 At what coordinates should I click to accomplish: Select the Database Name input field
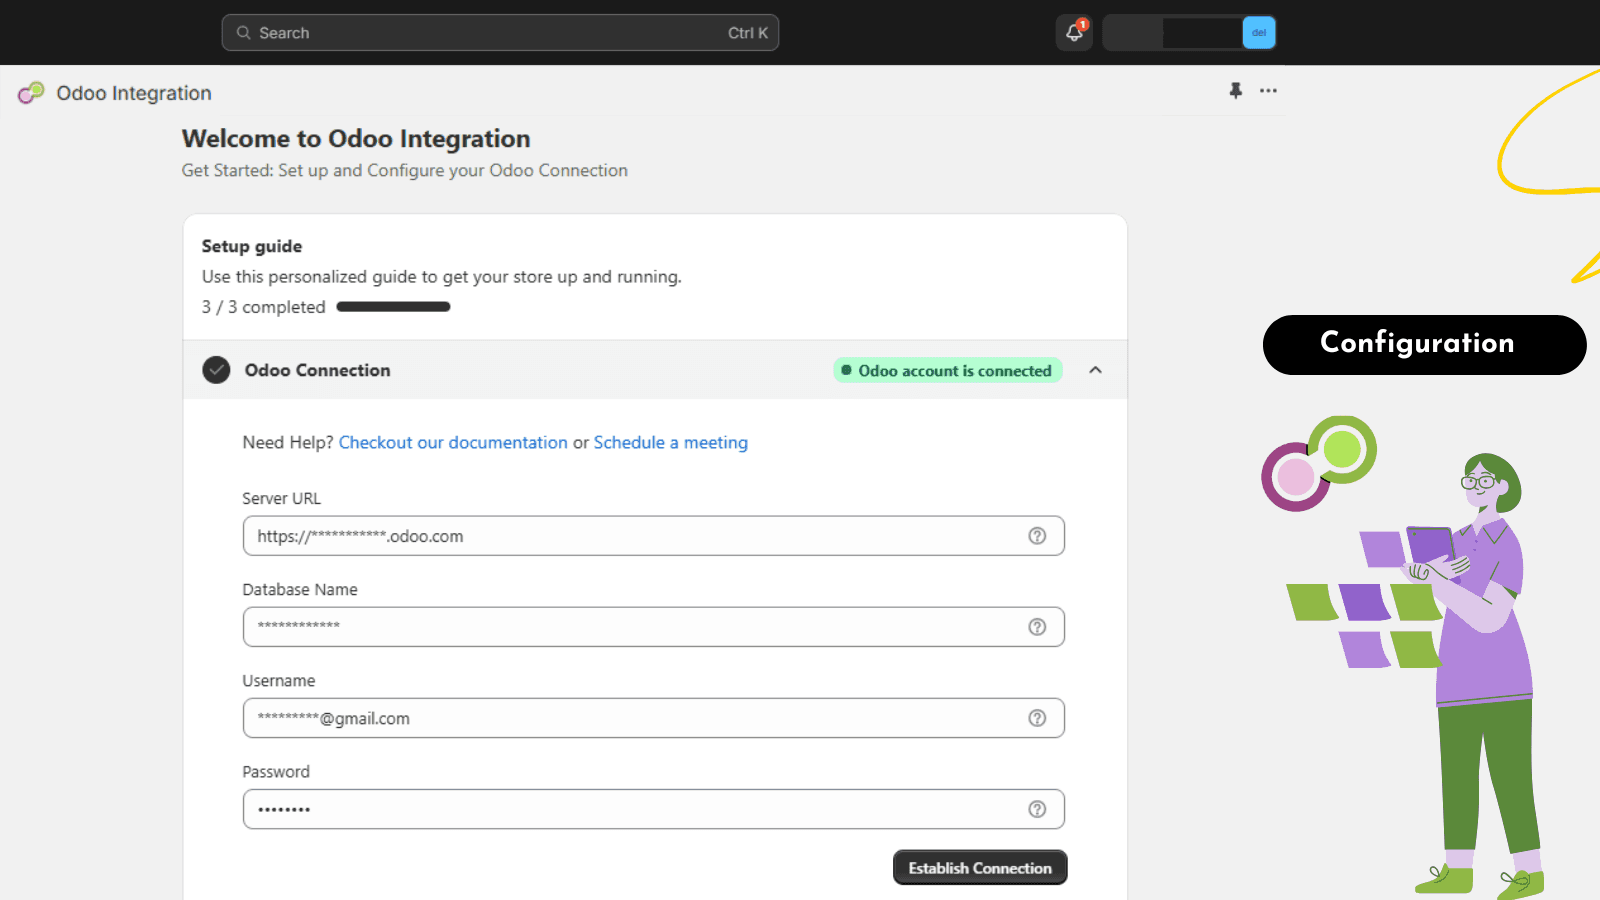630,627
